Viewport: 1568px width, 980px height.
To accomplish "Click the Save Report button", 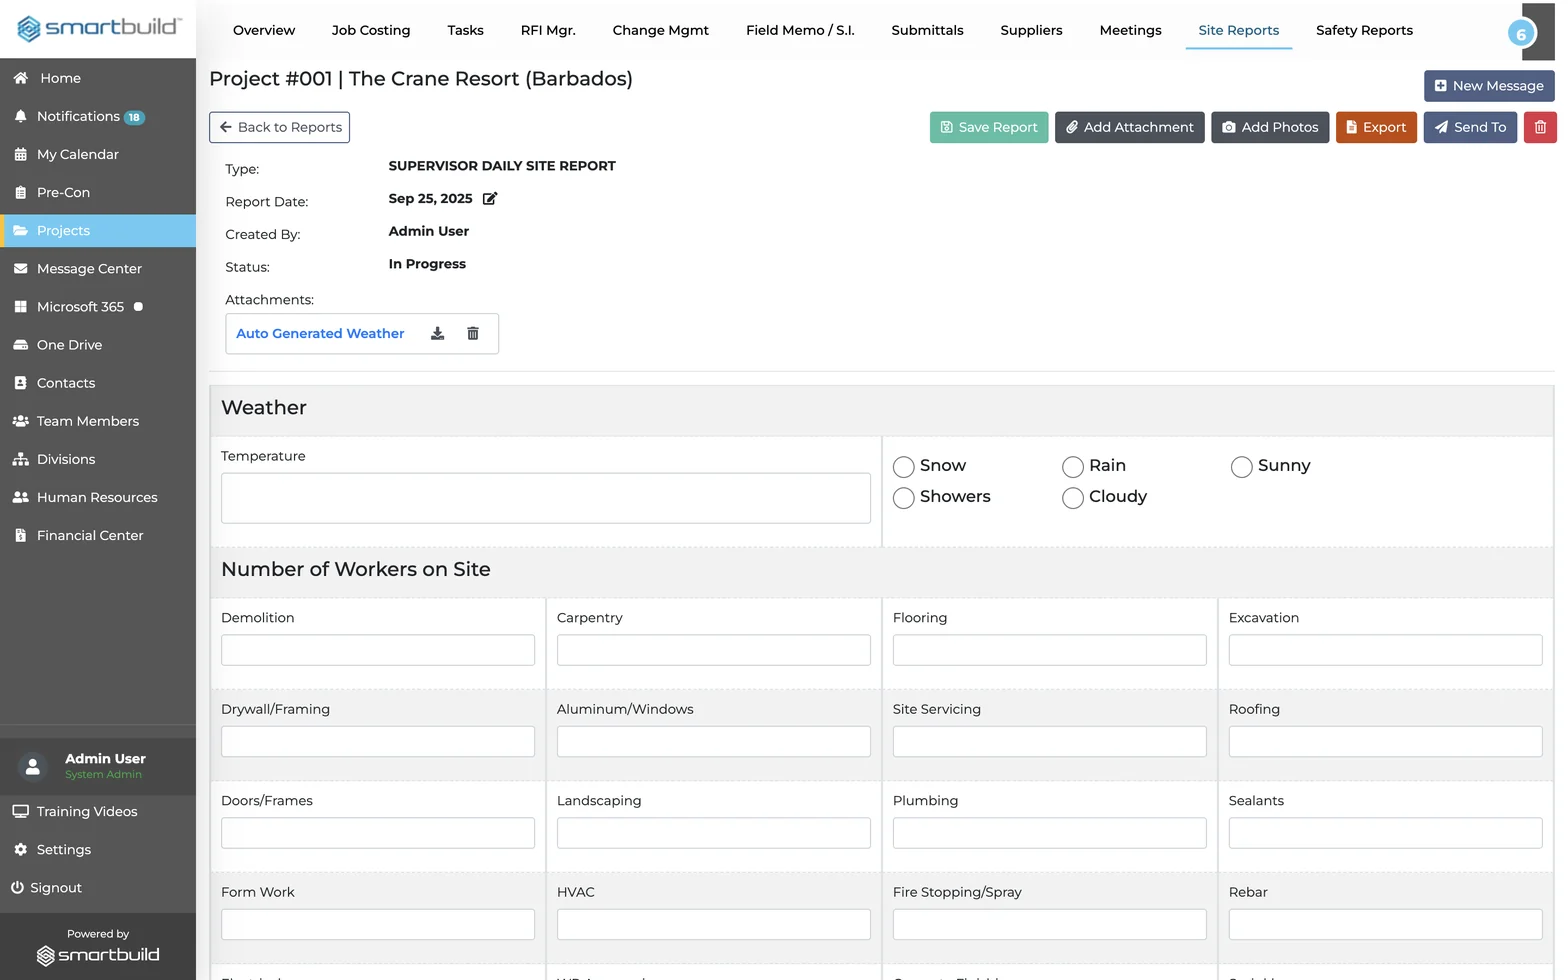I will 989,127.
